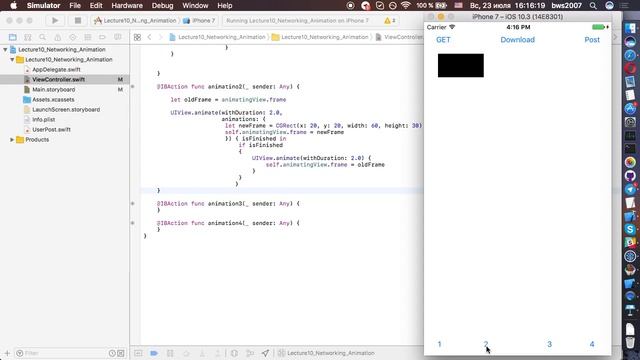Click the ViewController breadcrumb in jump bar

coord(400,37)
